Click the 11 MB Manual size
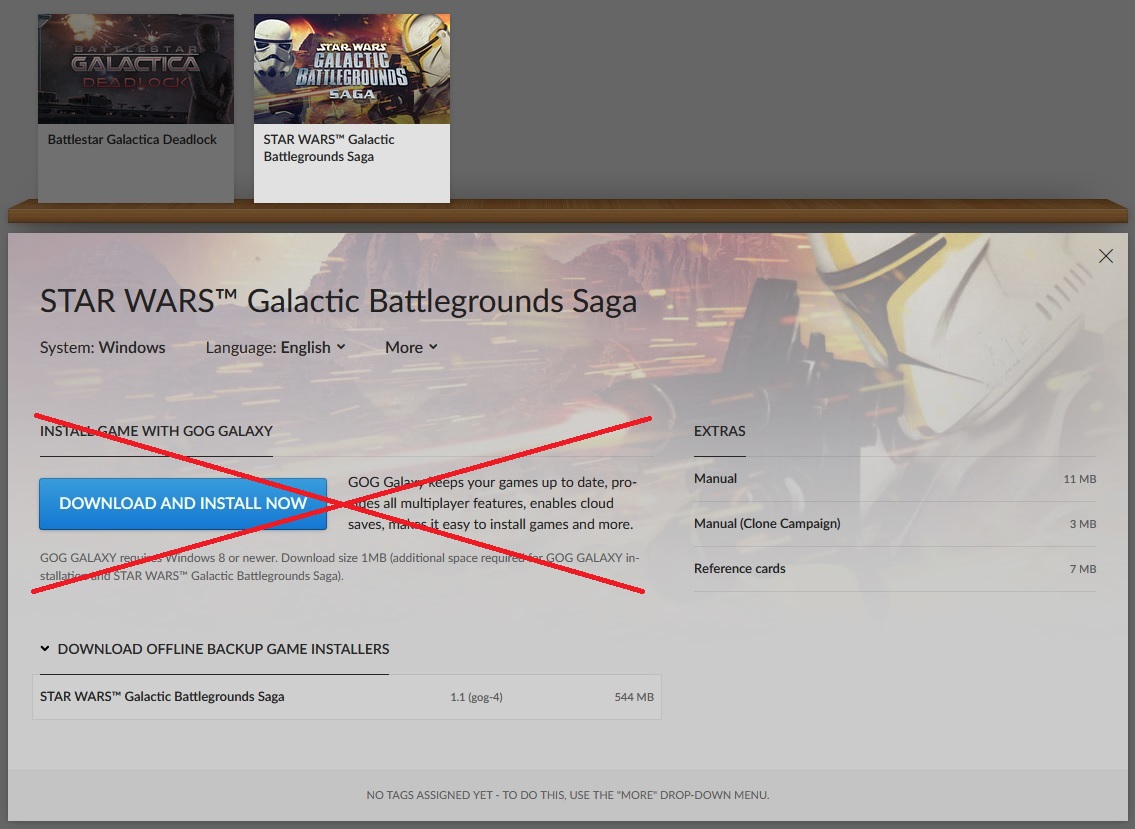Image resolution: width=1135 pixels, height=829 pixels. pyautogui.click(x=1080, y=479)
